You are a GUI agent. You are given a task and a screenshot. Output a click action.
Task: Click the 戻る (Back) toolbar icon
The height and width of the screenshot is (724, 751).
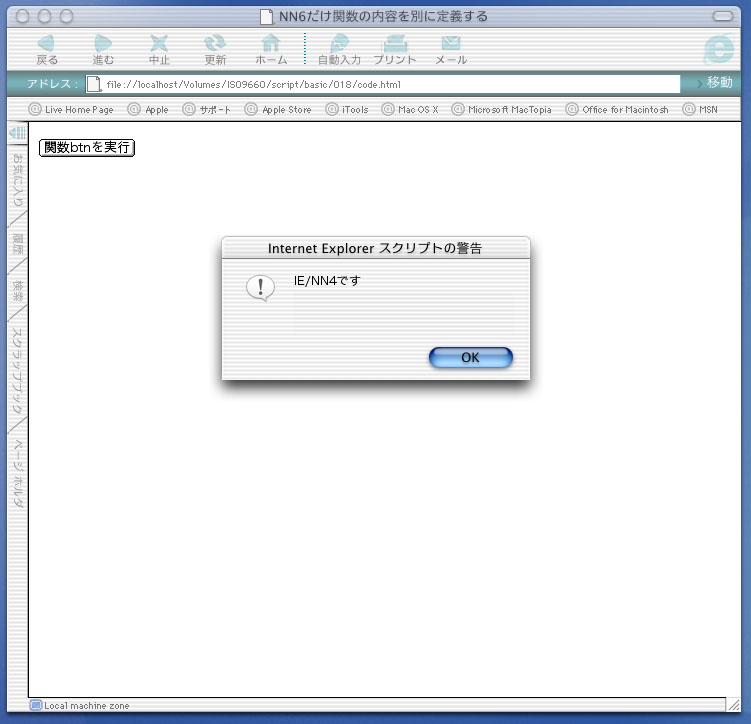click(x=46, y=44)
